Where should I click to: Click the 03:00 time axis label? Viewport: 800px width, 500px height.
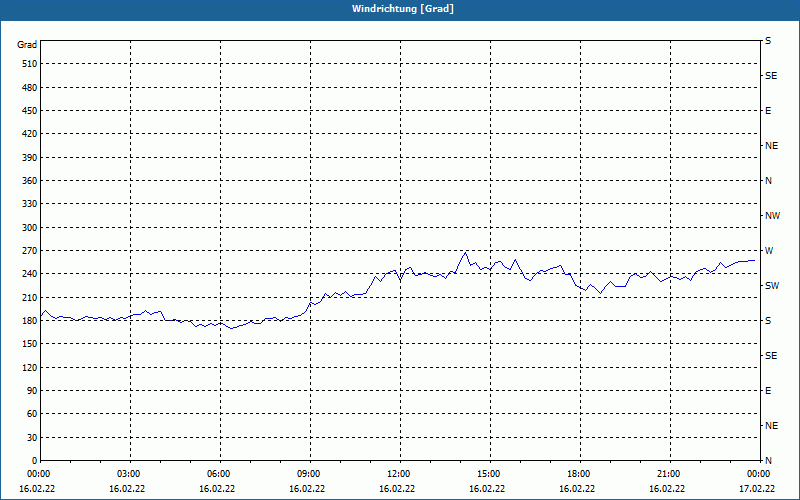point(129,474)
